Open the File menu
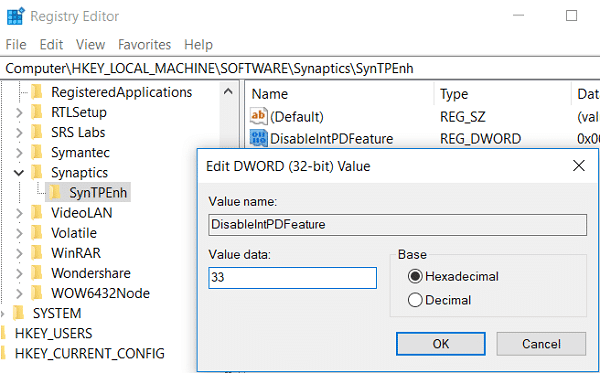 16,44
